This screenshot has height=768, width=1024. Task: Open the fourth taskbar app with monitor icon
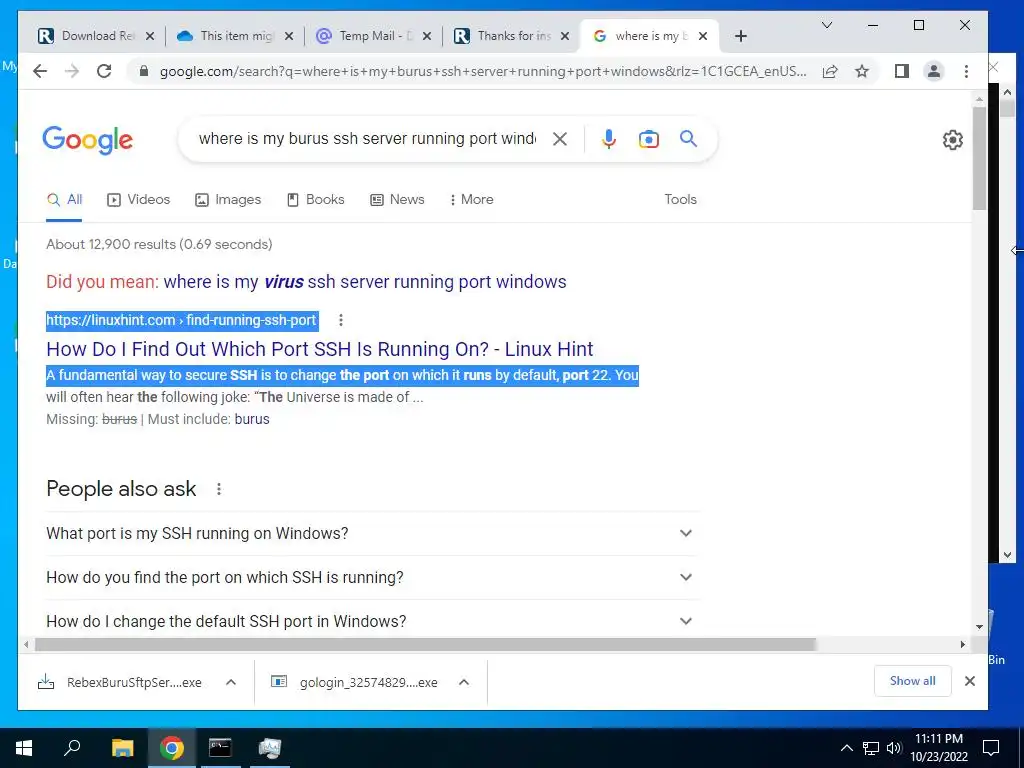tap(269, 748)
